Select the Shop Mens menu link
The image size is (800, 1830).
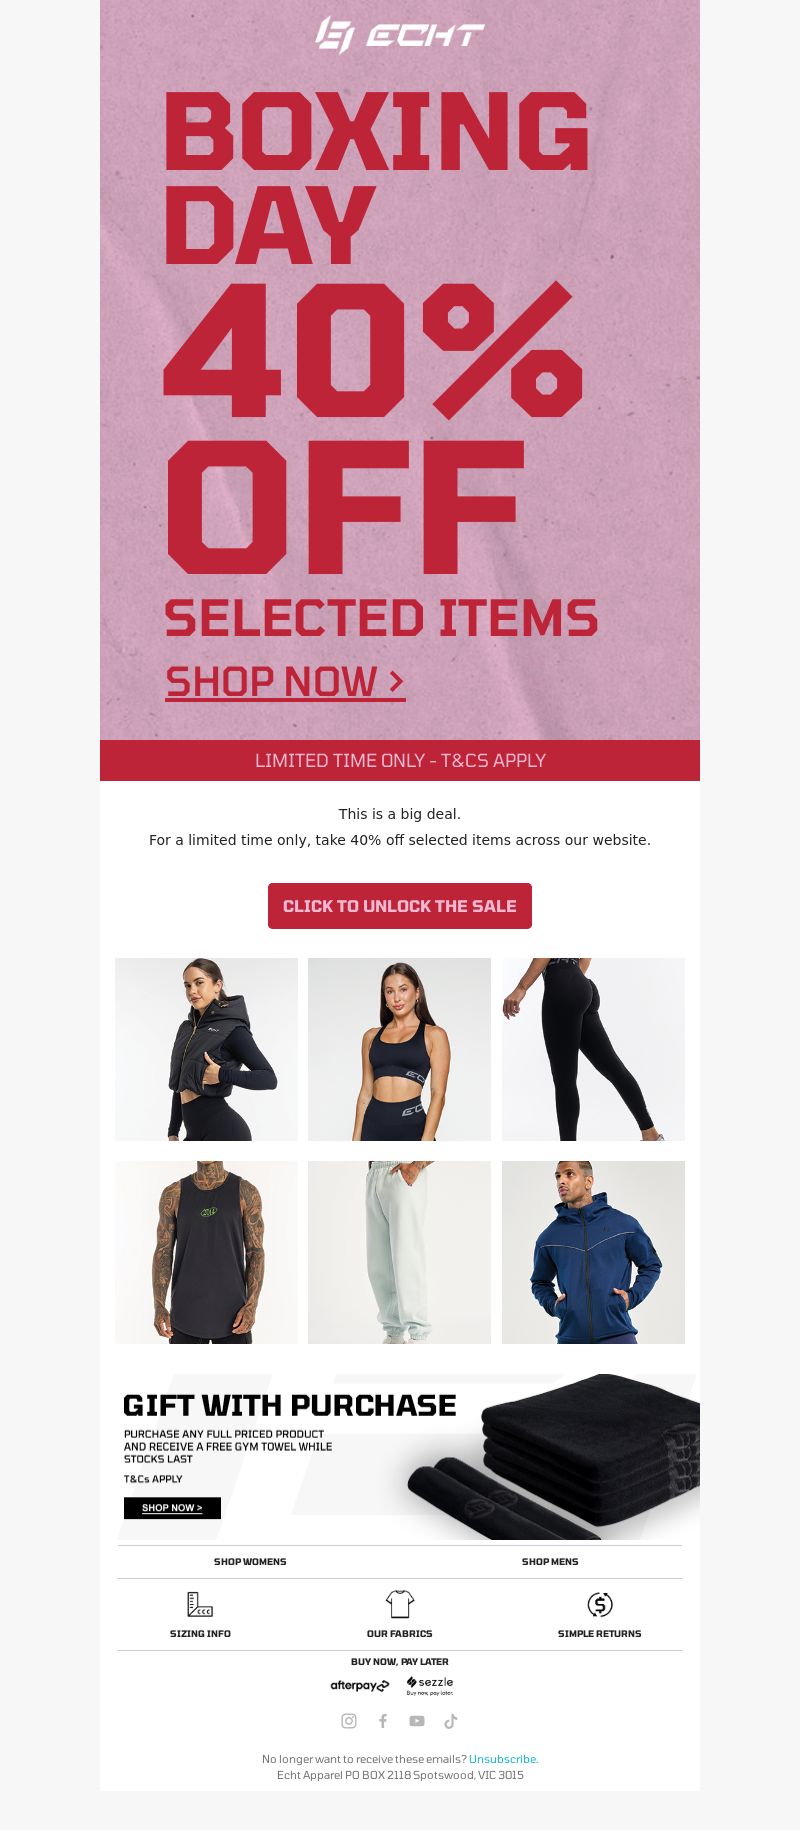[550, 1562]
